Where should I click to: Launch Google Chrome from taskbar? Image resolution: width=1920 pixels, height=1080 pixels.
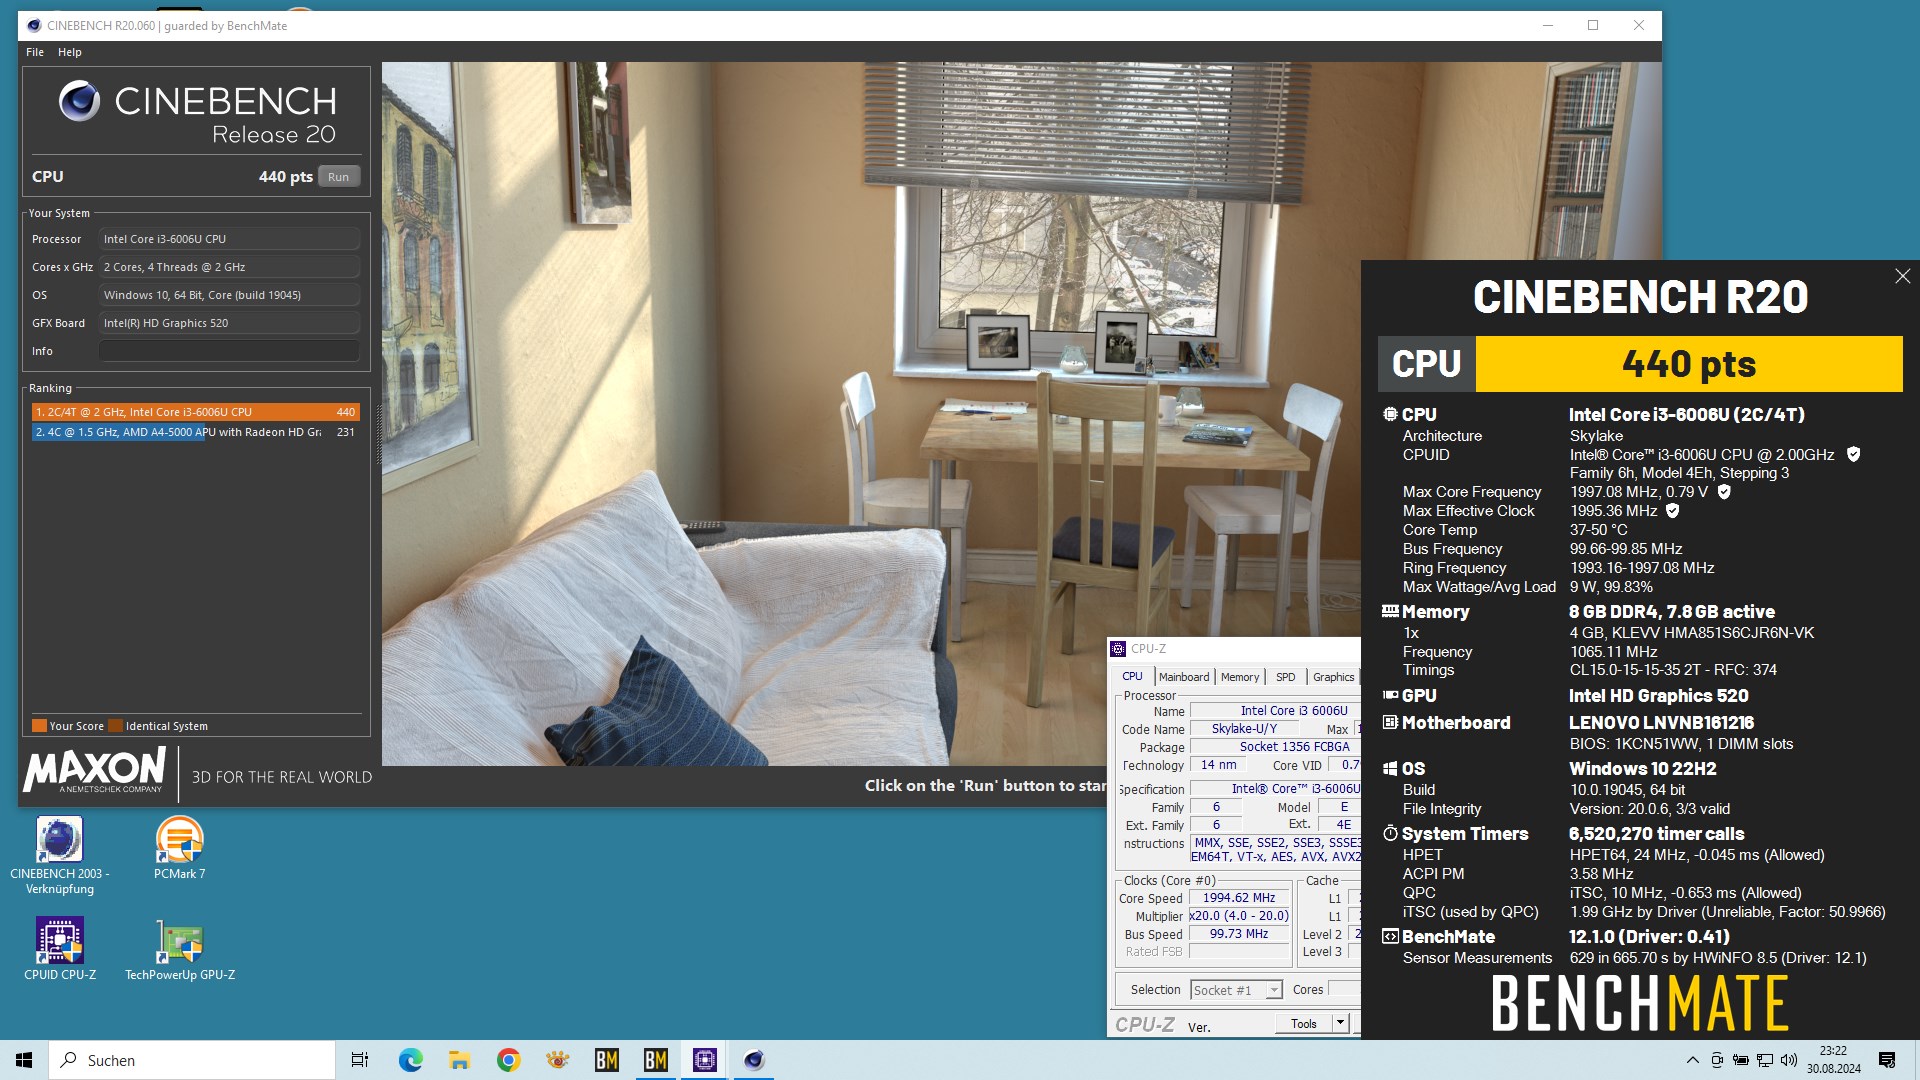[x=508, y=1060]
